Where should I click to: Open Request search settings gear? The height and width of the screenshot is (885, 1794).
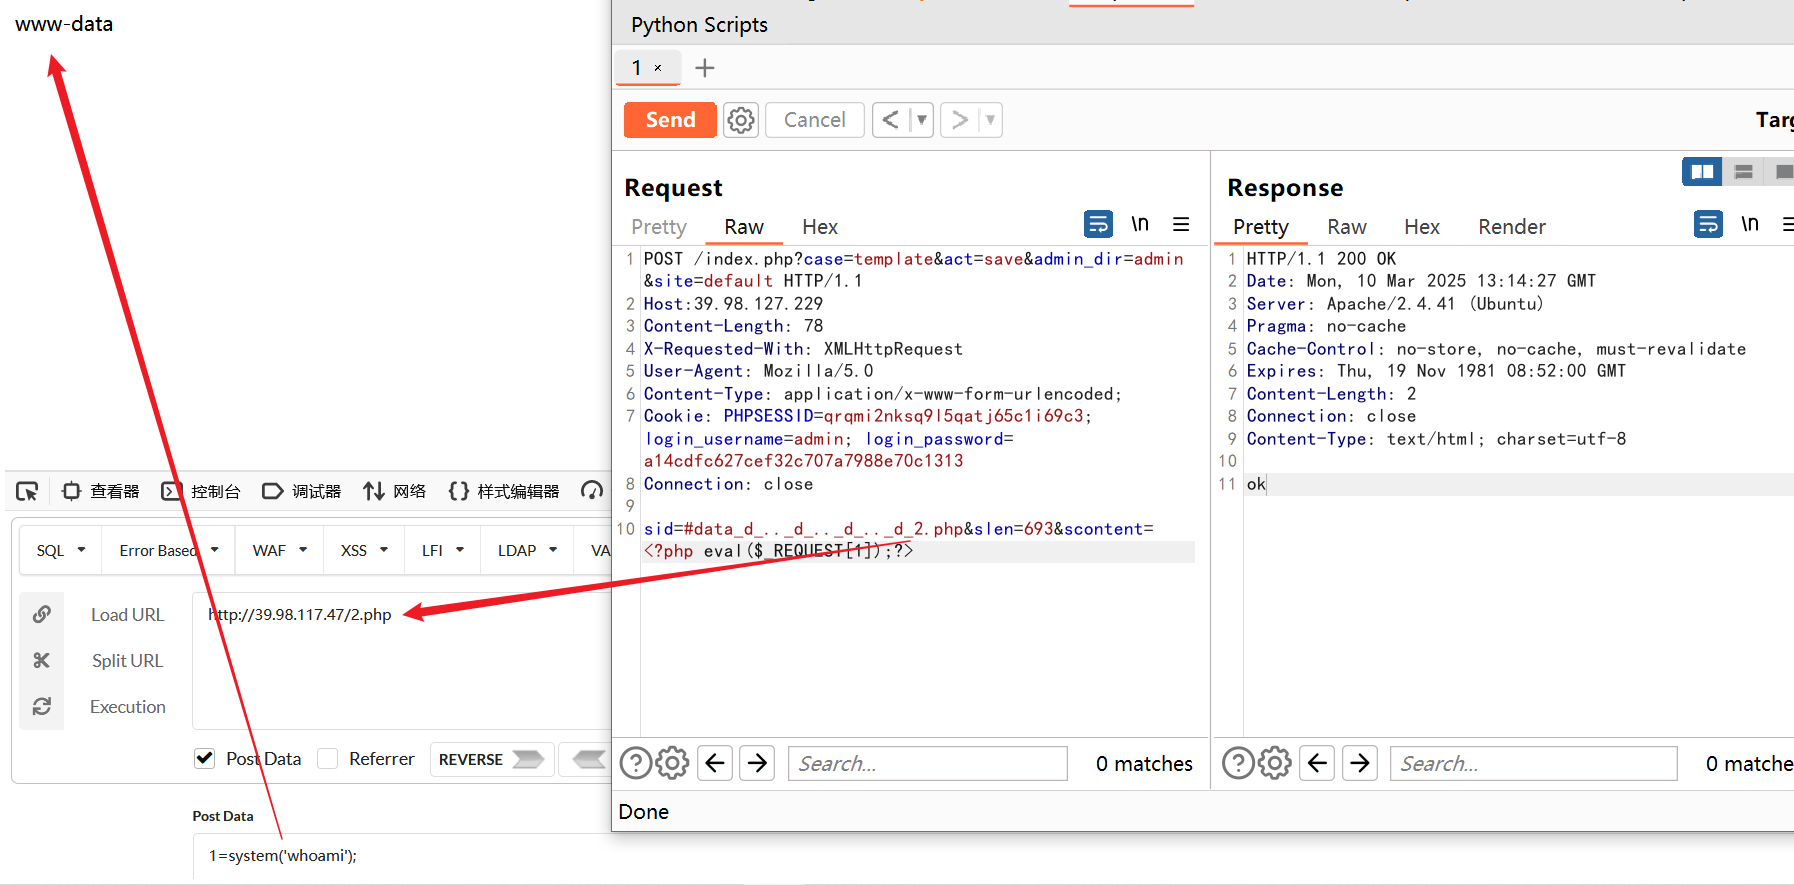pos(672,763)
